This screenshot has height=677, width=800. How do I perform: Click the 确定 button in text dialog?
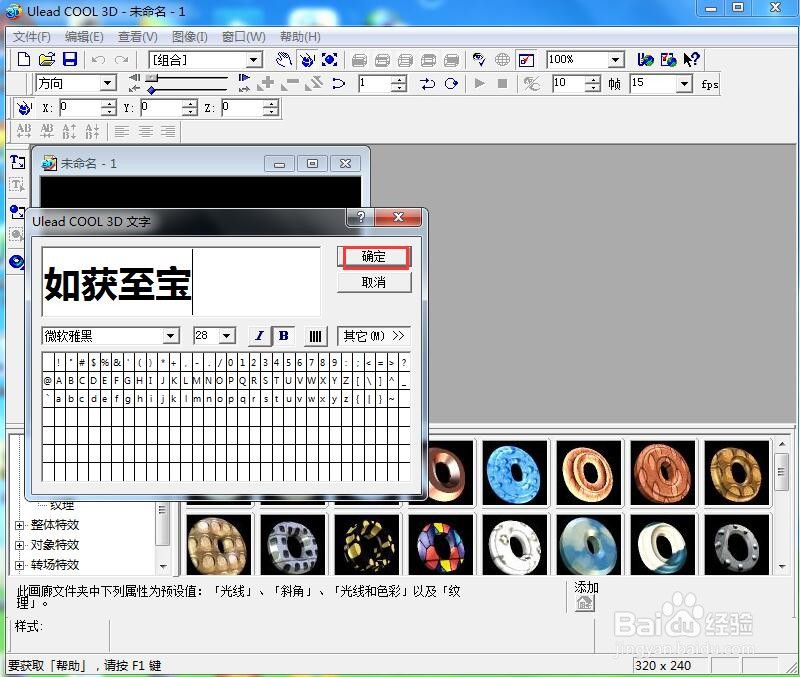[x=374, y=257]
